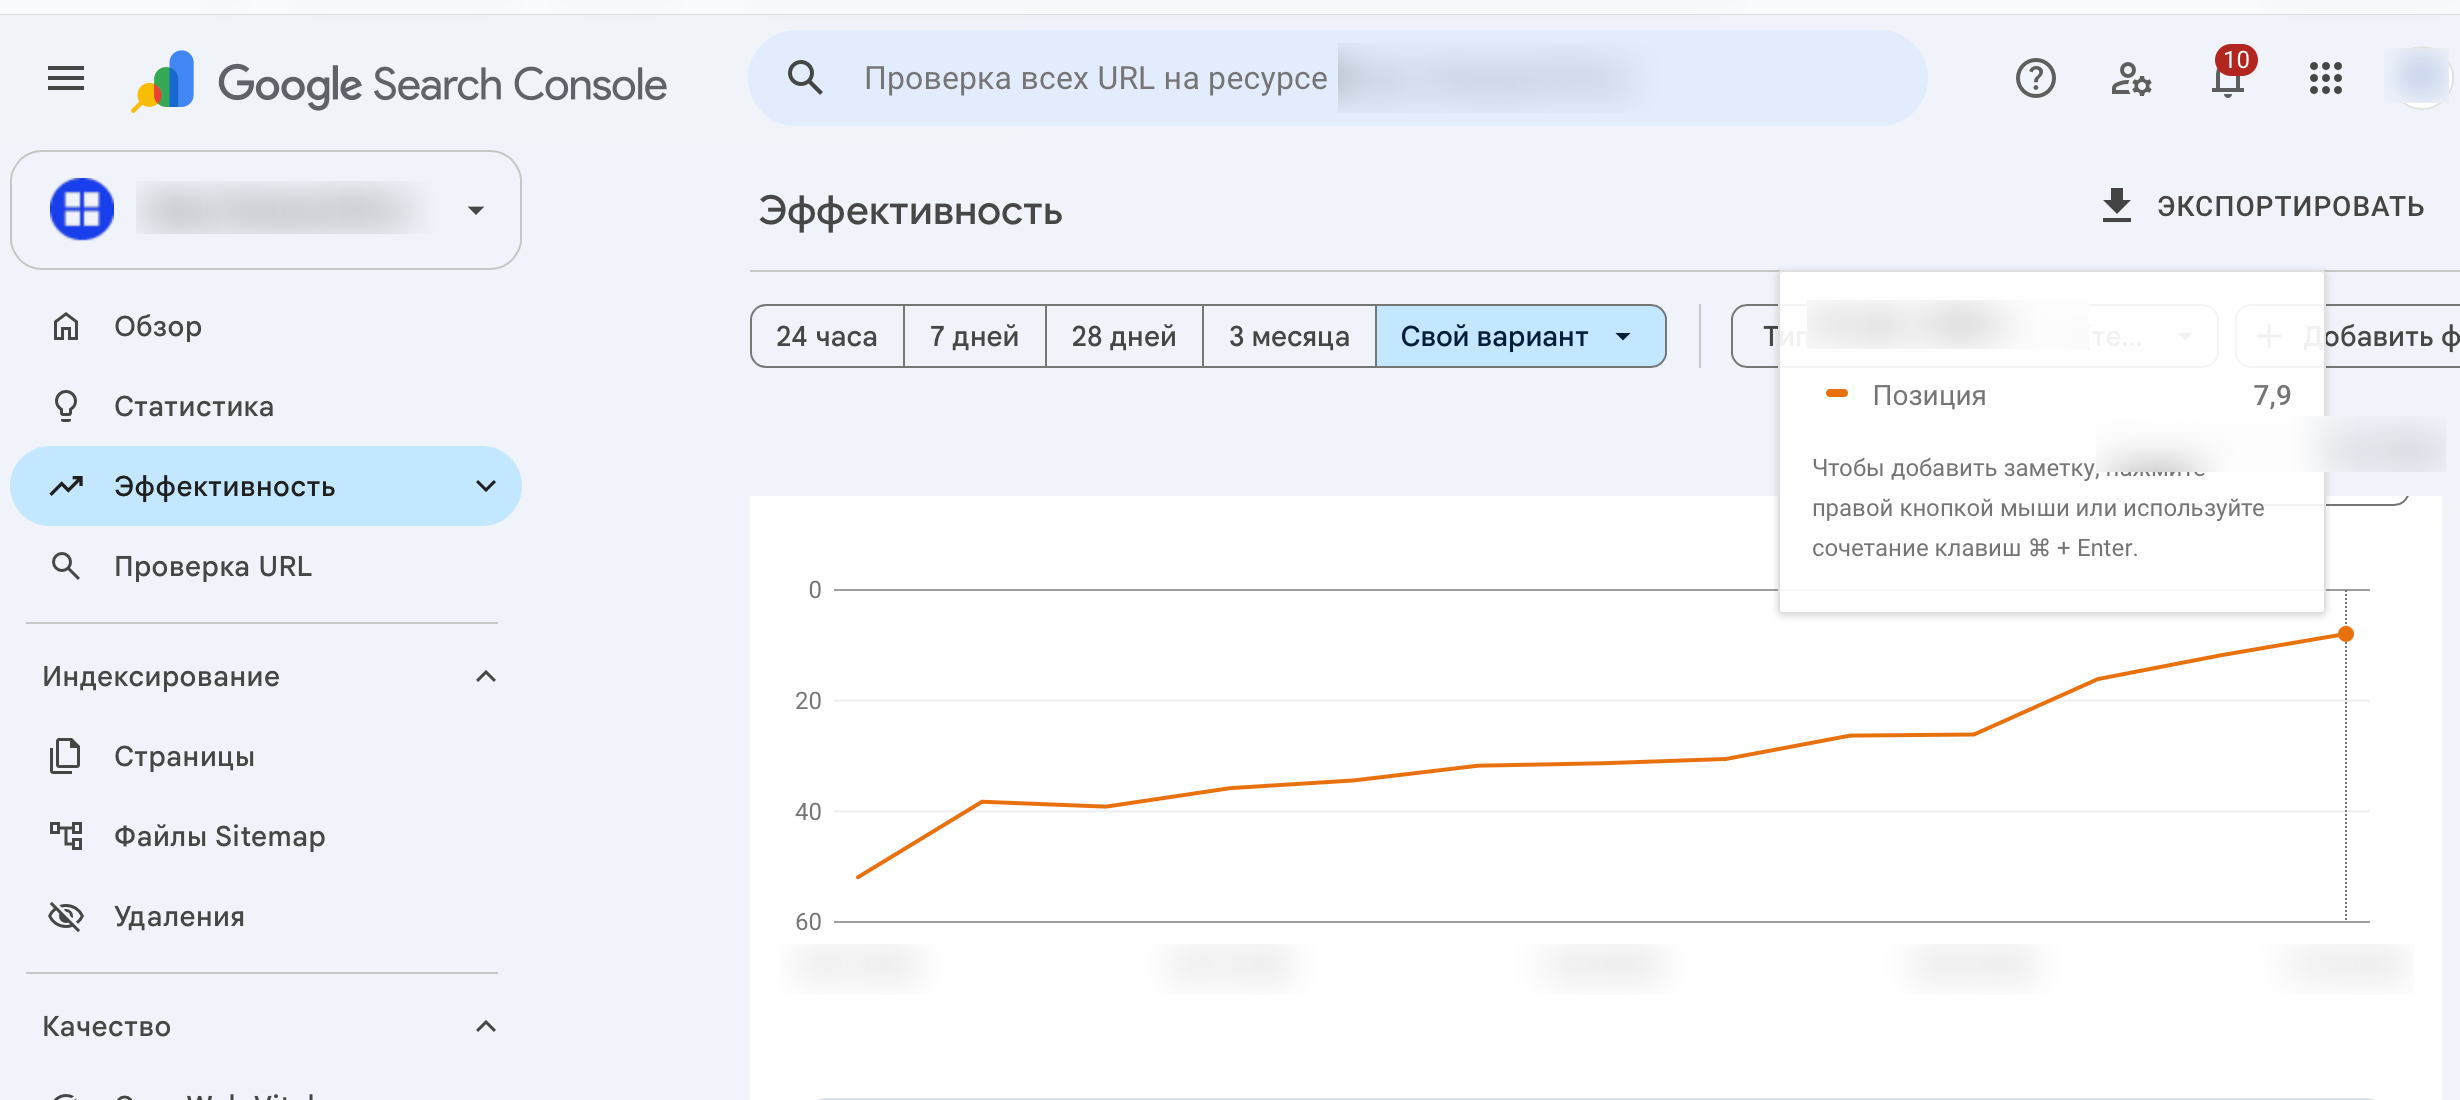Viewport: 2460px width, 1100px height.
Task: Click the Эффективность trend arrow icon
Action: tap(66, 486)
